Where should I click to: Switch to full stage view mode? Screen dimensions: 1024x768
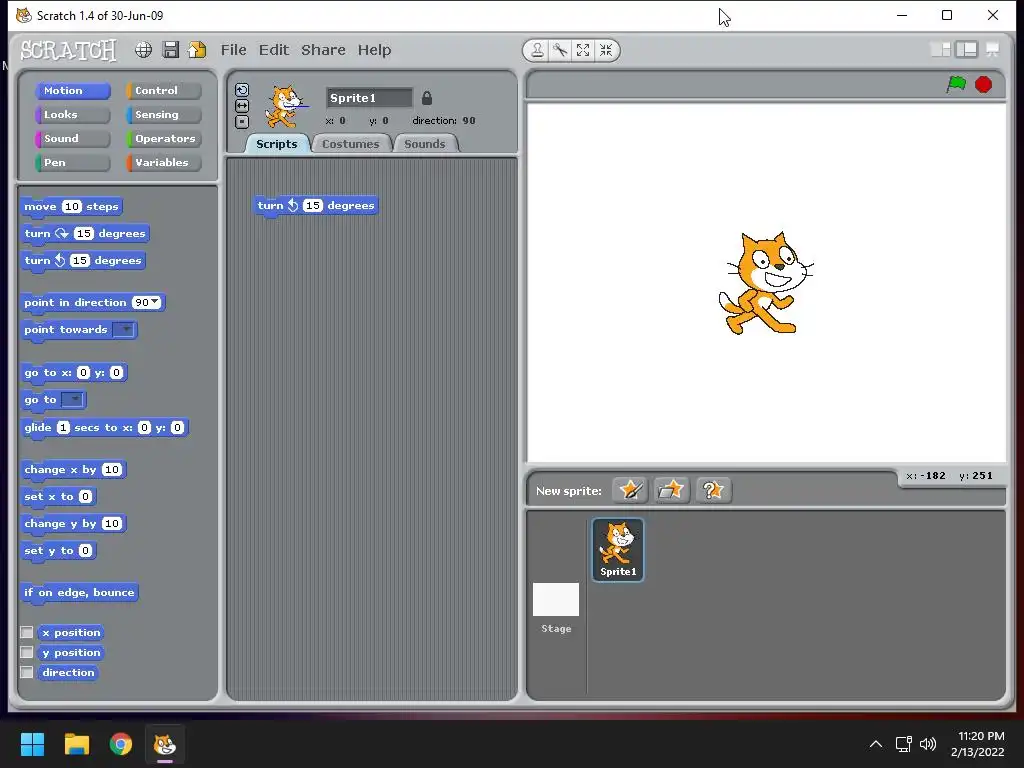coord(967,50)
